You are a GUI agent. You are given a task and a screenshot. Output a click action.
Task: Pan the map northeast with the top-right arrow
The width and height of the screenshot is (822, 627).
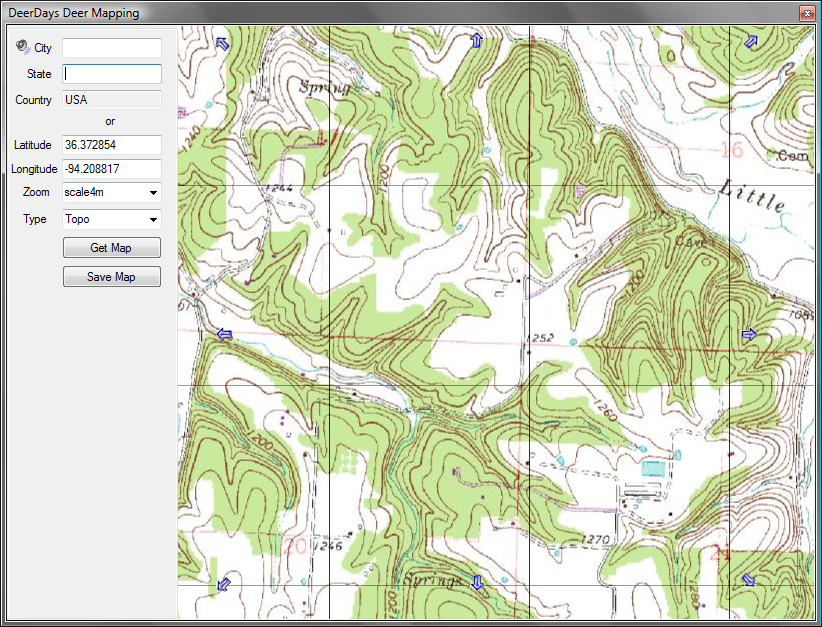[750, 40]
